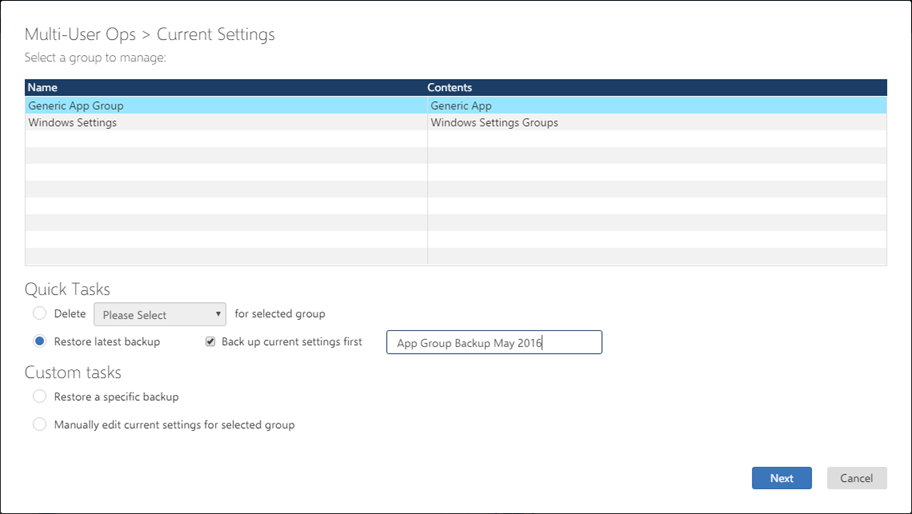Click the Quick Tasks section heading

tap(69, 289)
